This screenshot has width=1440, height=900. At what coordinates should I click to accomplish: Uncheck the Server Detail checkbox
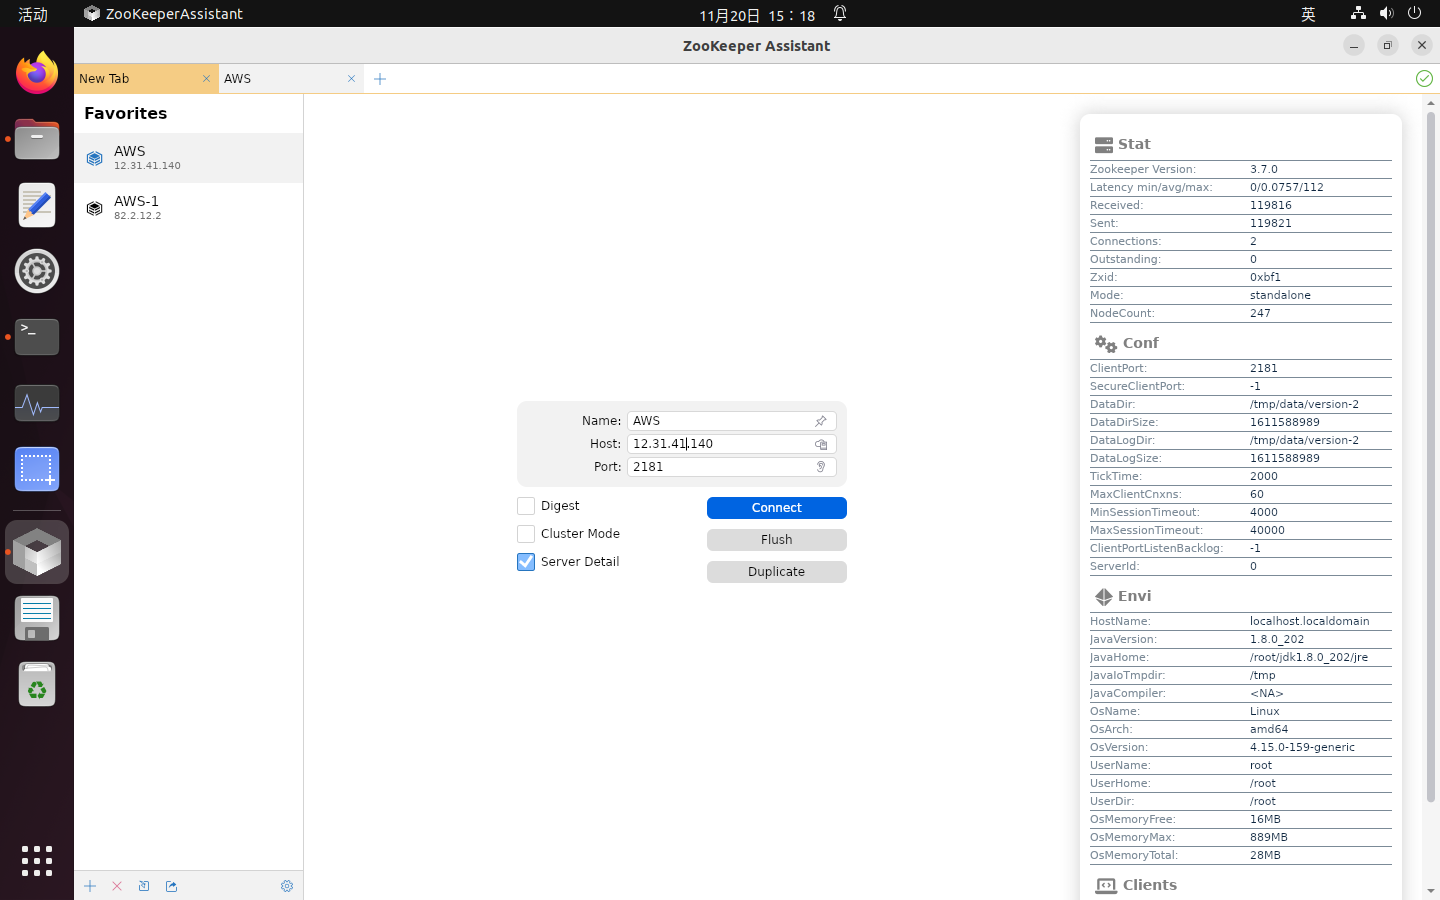[x=526, y=562]
